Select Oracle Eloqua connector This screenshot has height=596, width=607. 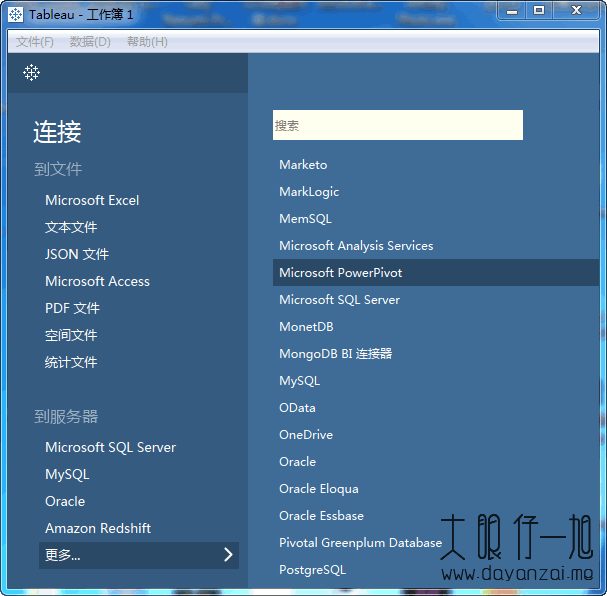(319, 489)
